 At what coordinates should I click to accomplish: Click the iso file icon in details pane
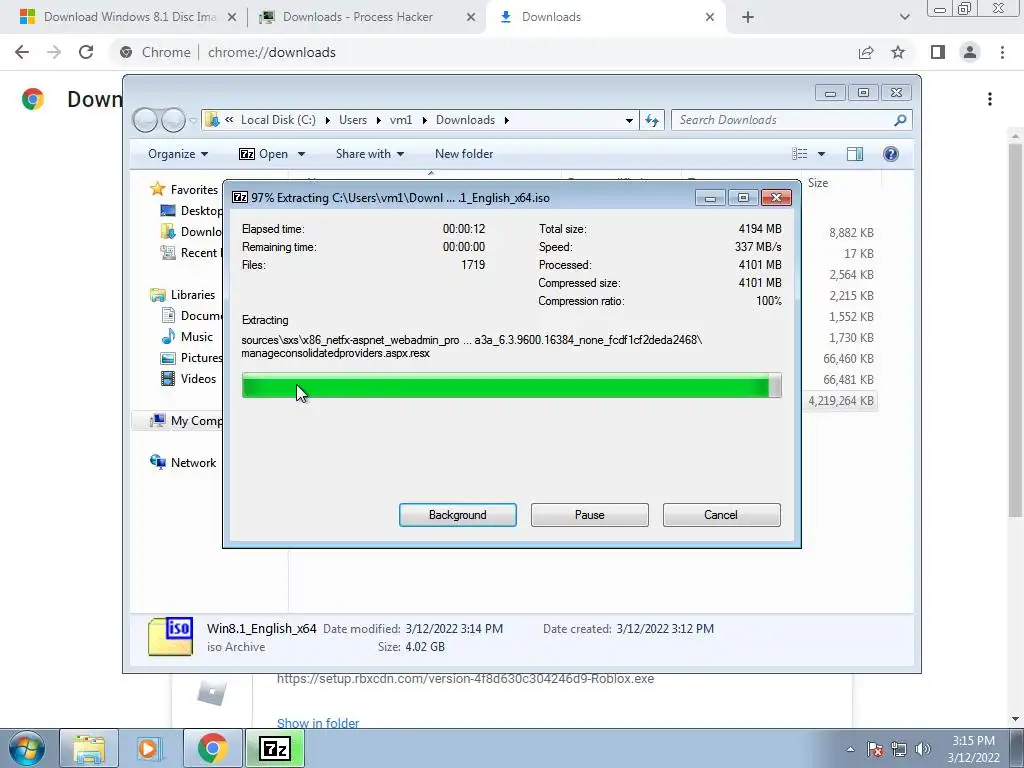pyautogui.click(x=170, y=636)
